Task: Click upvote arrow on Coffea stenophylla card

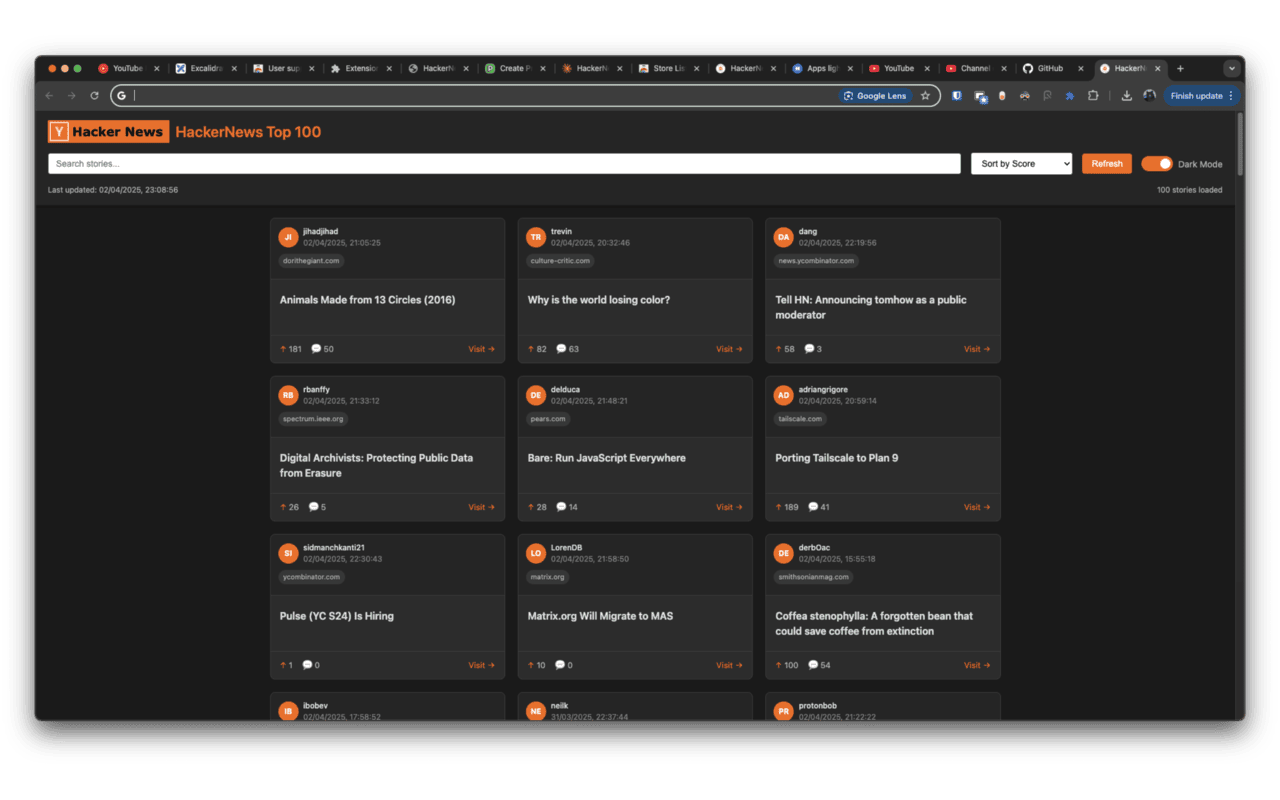Action: [779, 665]
